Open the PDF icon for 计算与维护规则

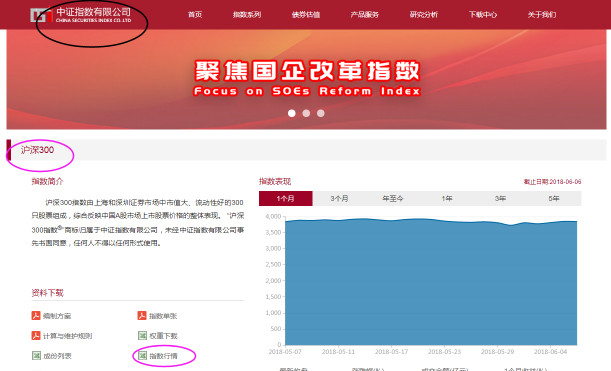tap(36, 336)
